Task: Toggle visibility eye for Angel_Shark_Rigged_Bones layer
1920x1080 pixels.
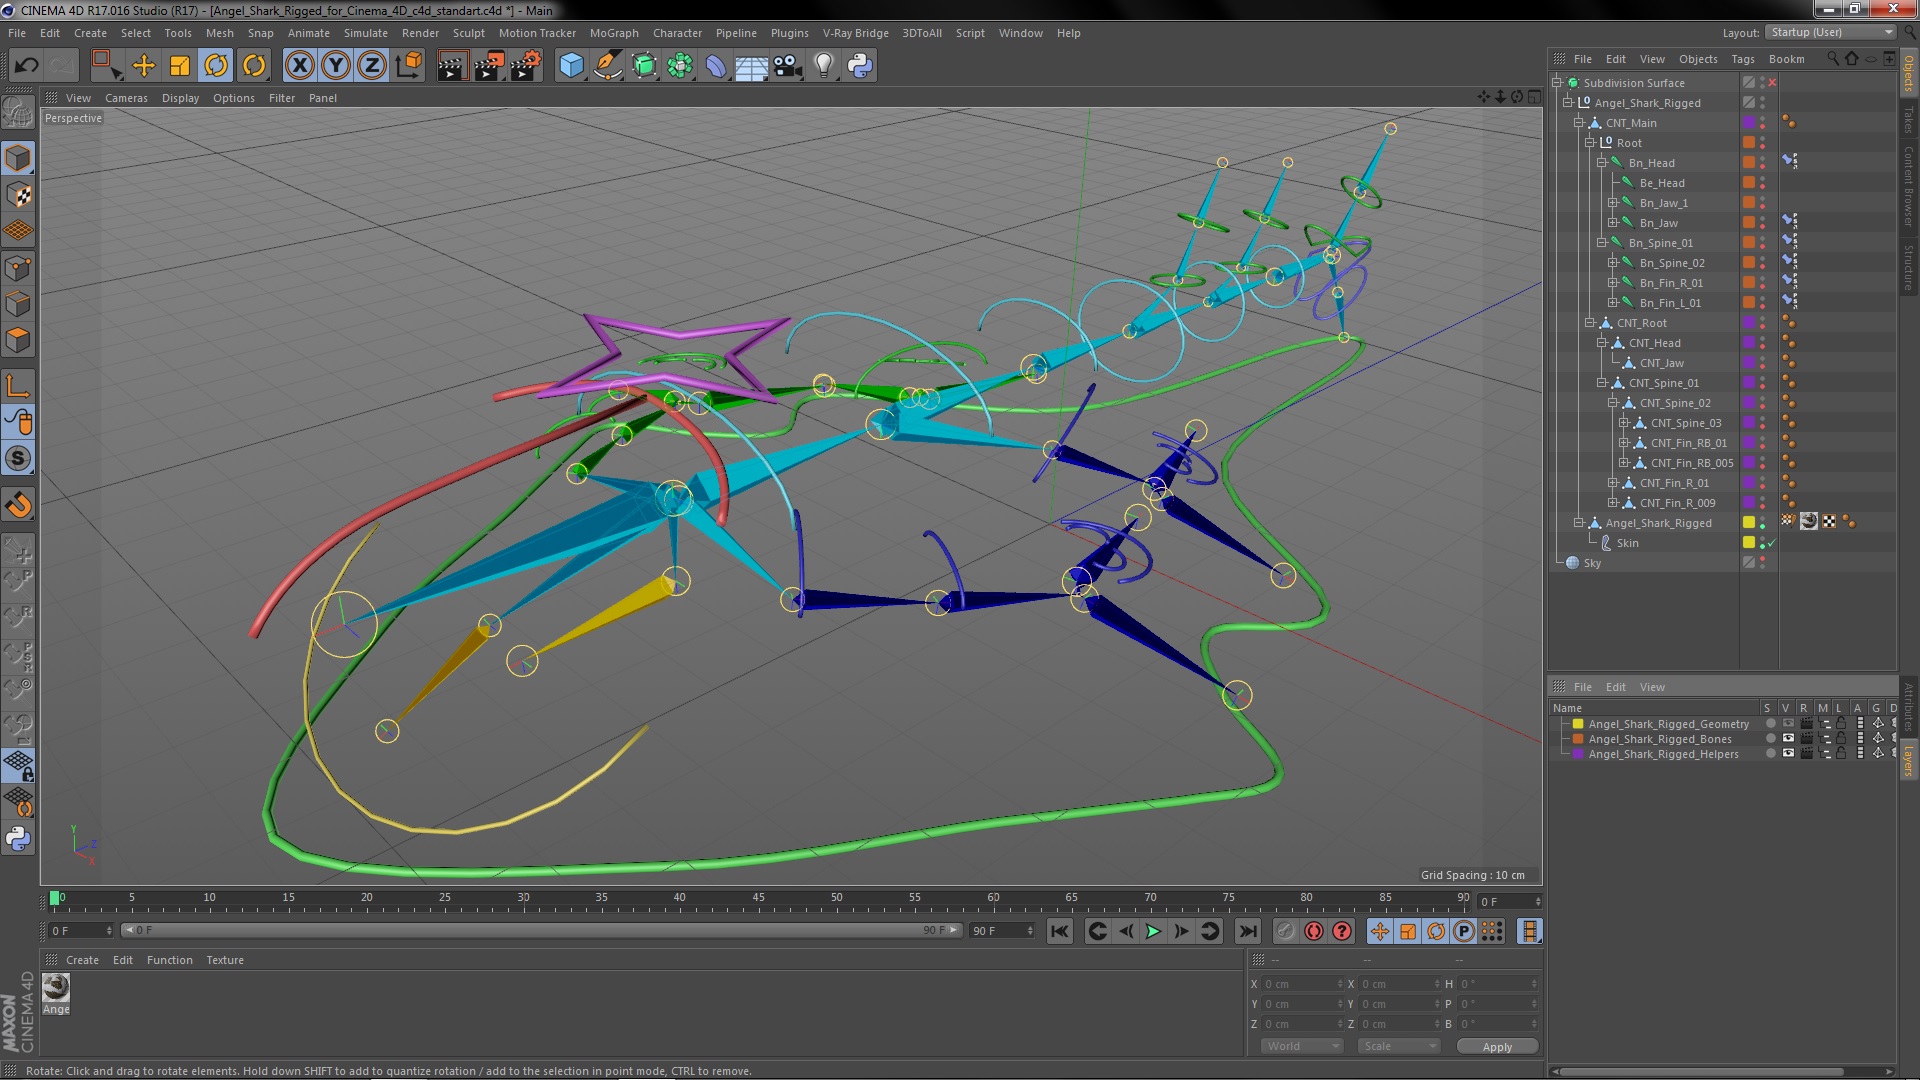Action: (1788, 739)
